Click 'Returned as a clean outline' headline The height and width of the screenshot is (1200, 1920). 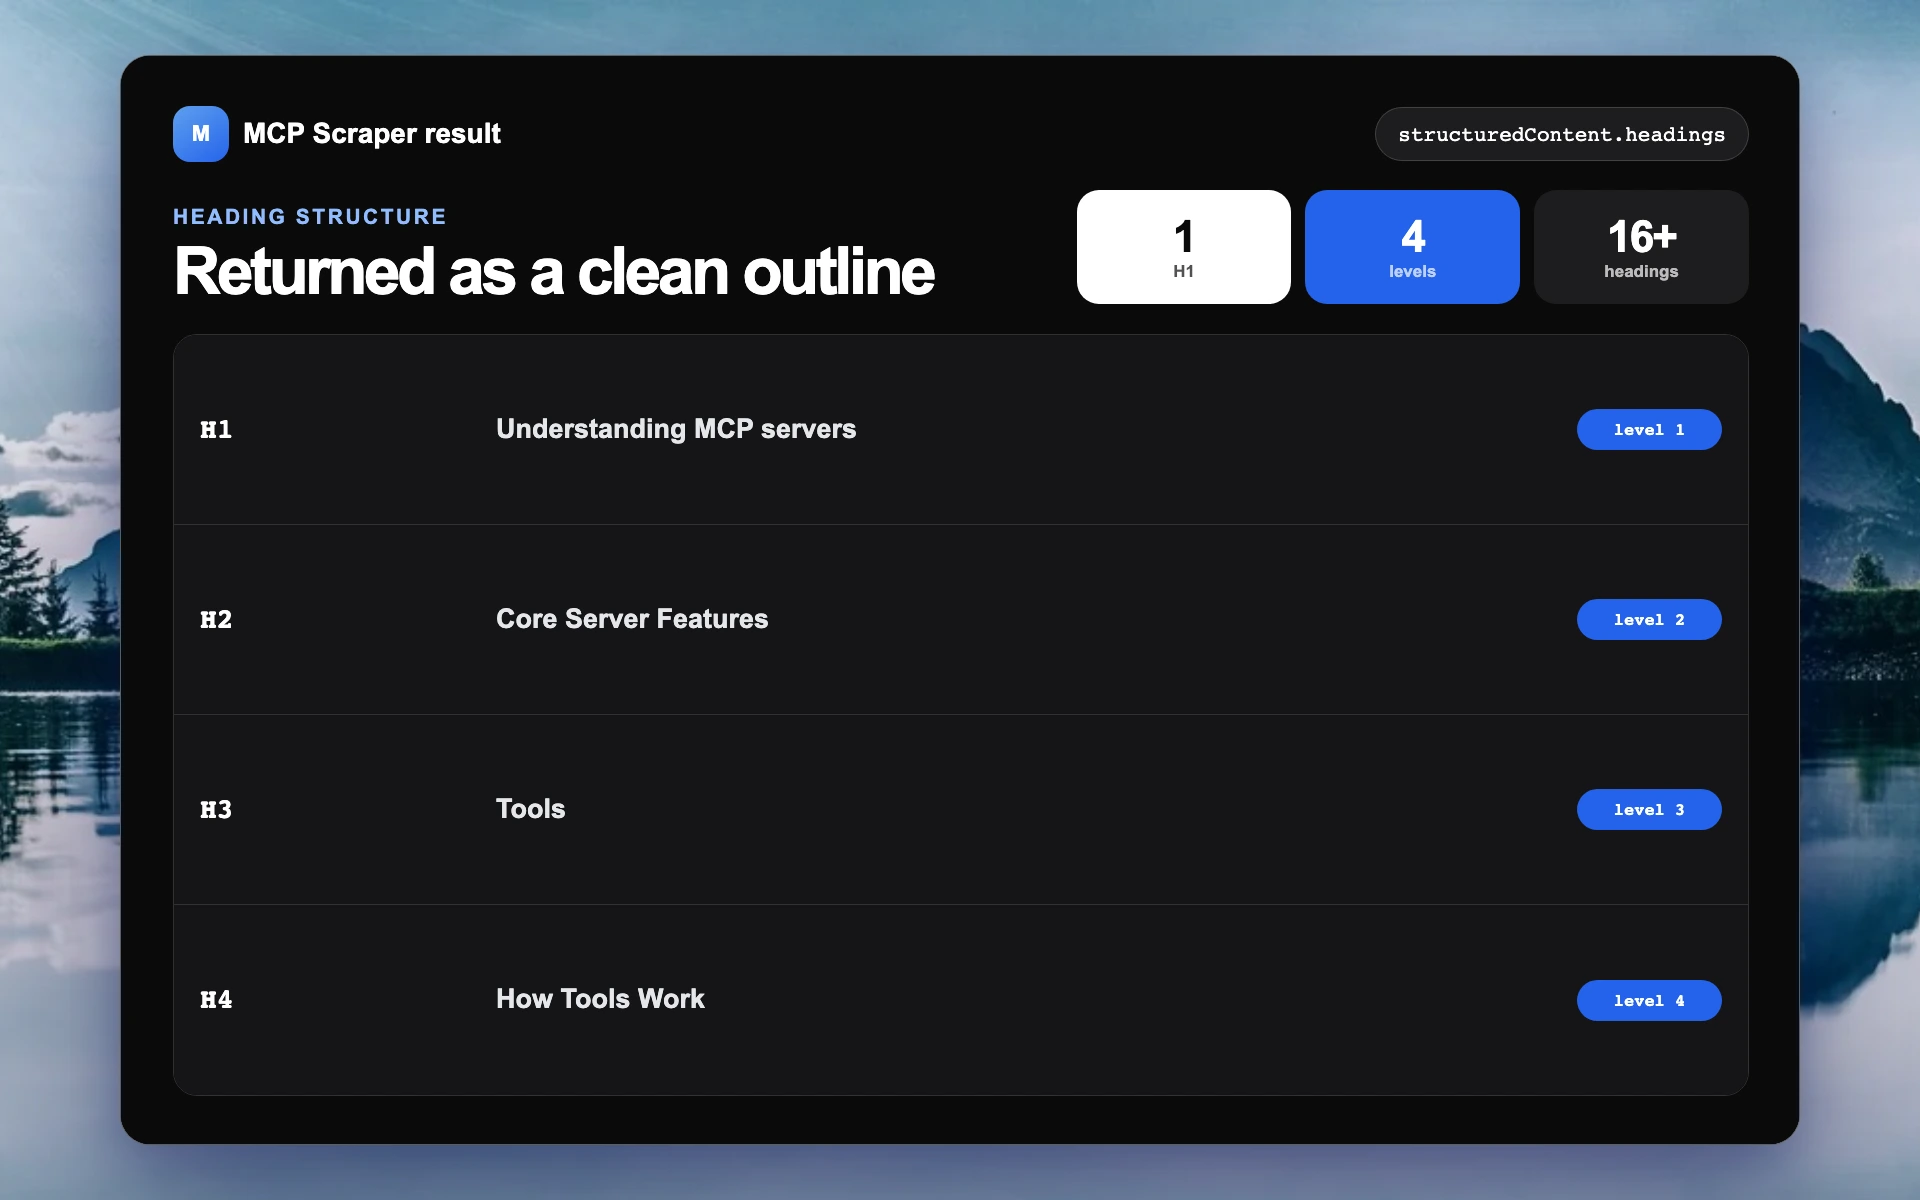(x=554, y=272)
